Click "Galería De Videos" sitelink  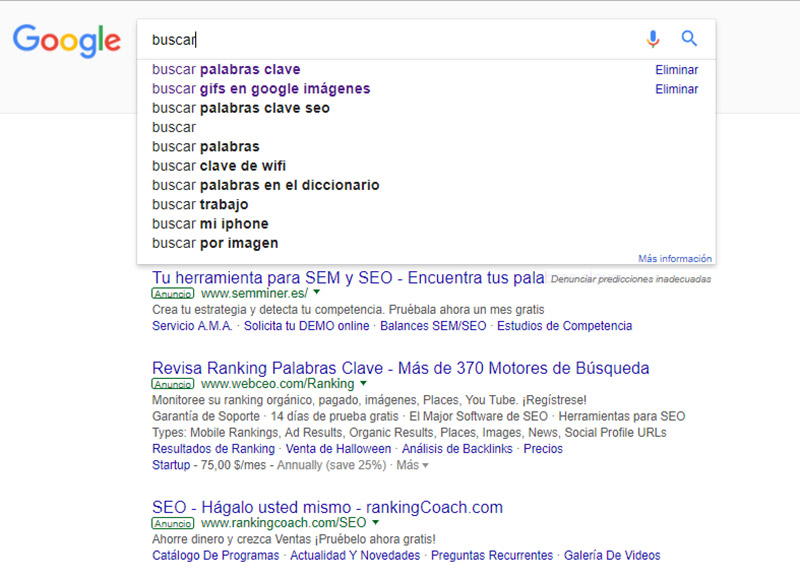point(612,556)
